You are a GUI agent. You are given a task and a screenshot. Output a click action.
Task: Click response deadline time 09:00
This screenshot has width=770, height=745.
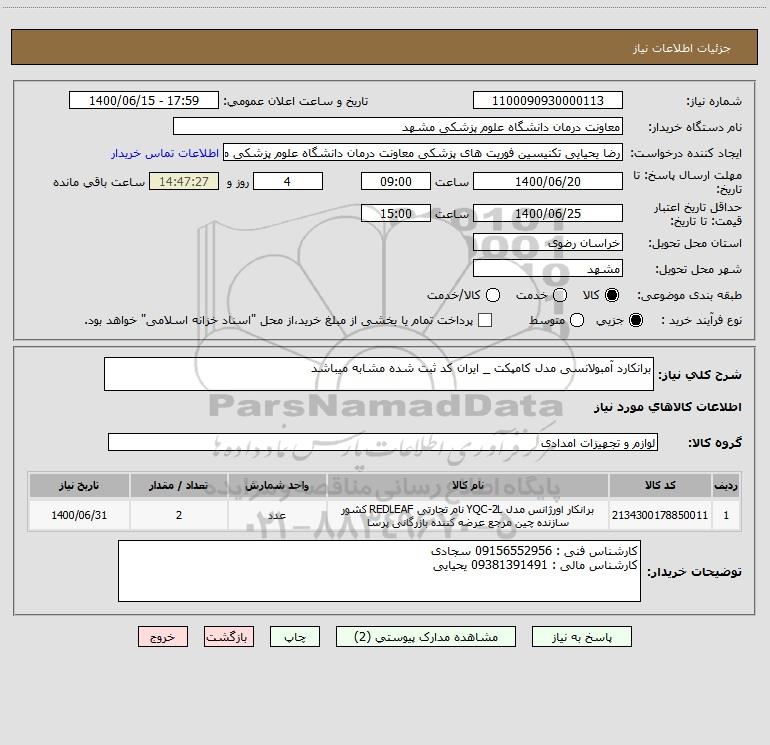[x=396, y=182]
